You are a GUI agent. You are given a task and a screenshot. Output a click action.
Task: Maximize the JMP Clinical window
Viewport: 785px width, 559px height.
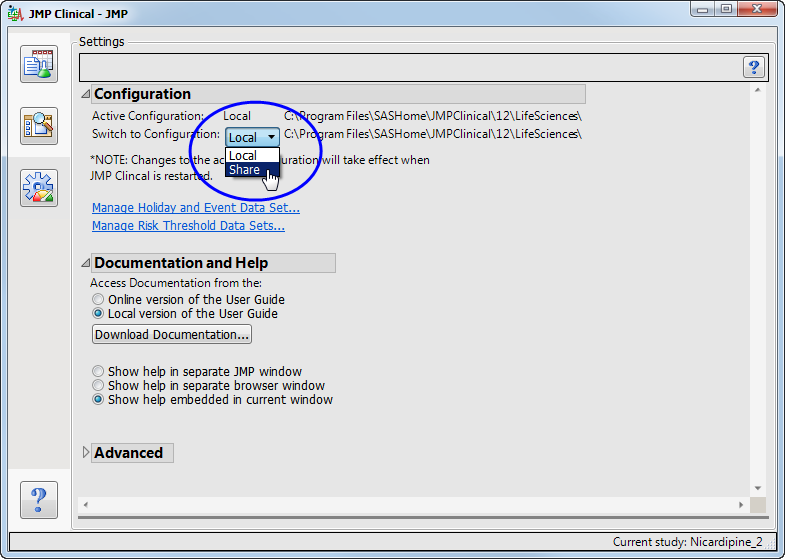(x=726, y=10)
